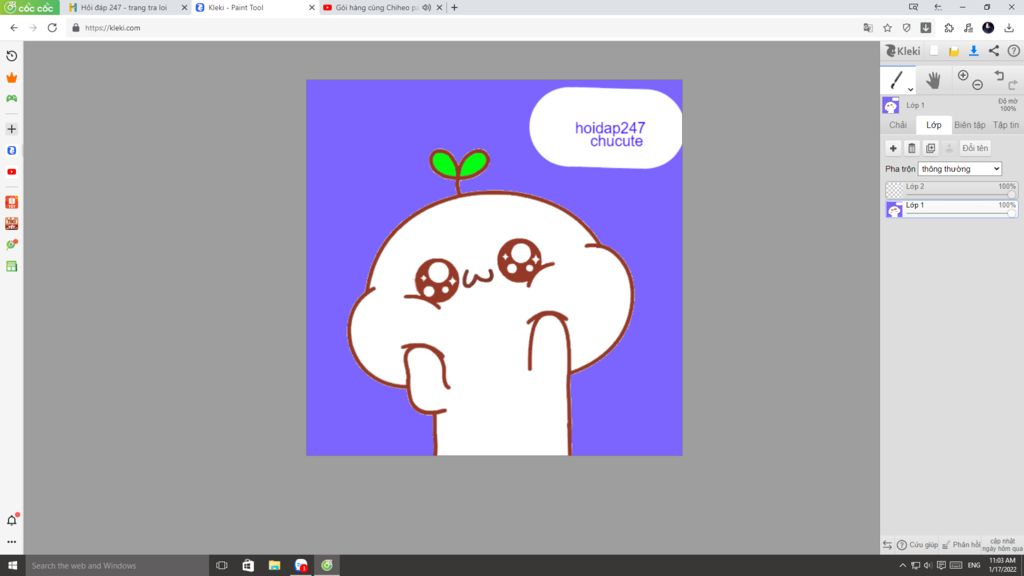Open the Pha trộn blend mode dropdown

tap(959, 168)
